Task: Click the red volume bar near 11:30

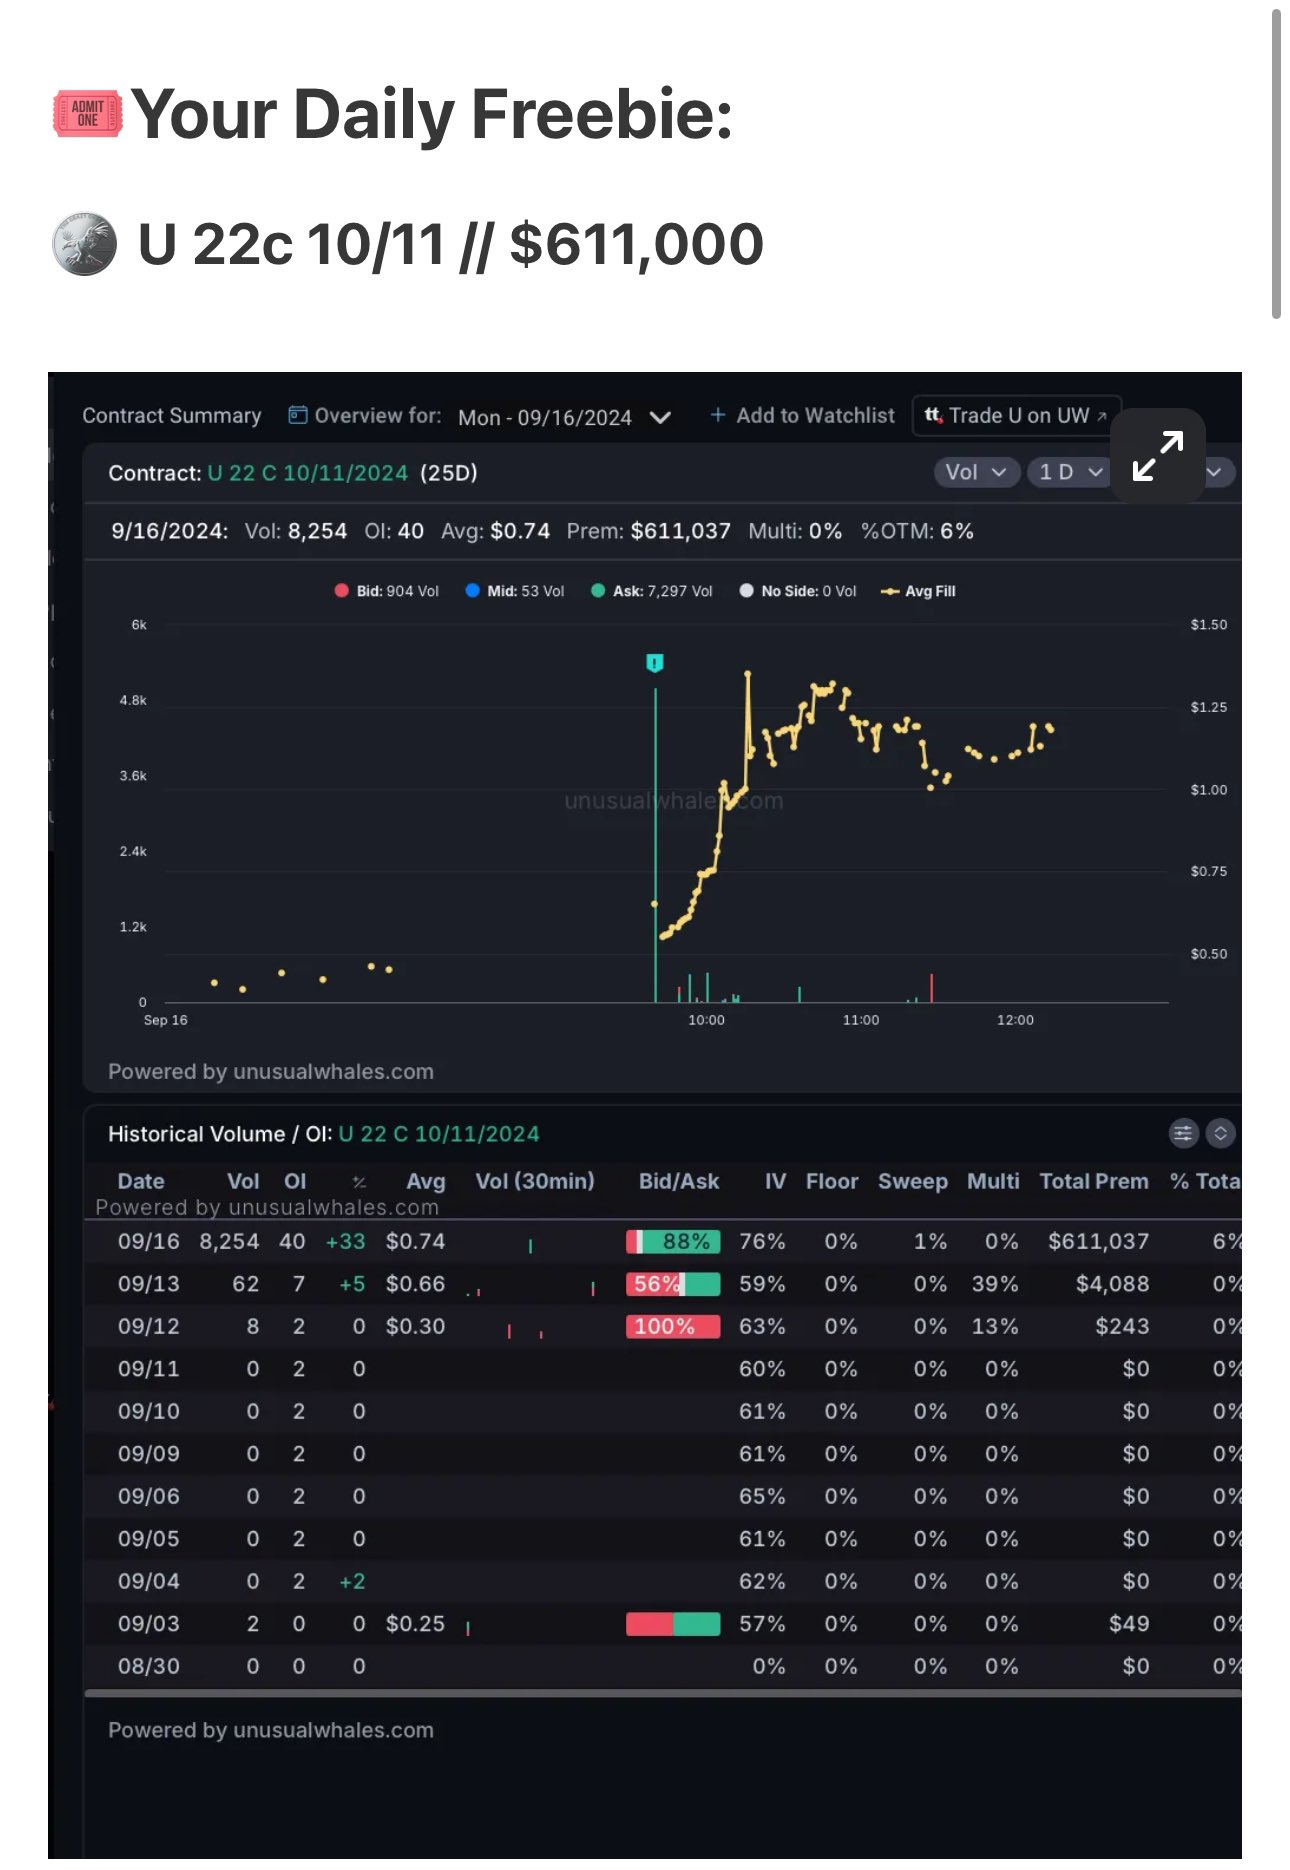Action: pos(931,988)
